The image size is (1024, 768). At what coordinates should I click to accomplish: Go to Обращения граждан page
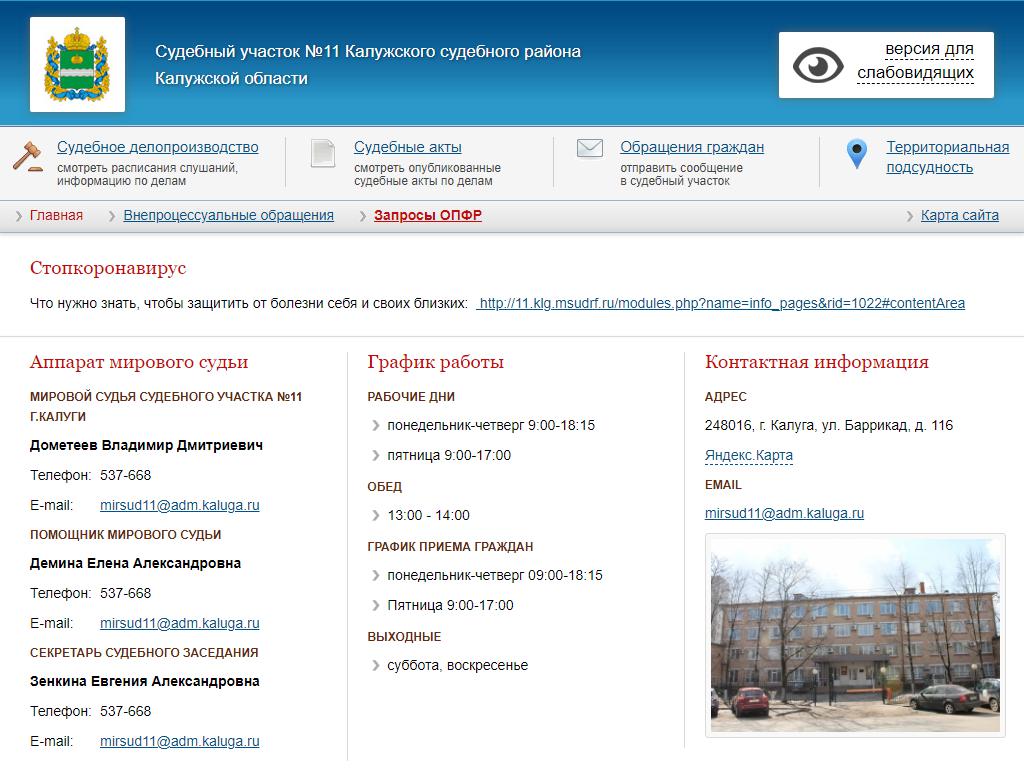coord(691,147)
